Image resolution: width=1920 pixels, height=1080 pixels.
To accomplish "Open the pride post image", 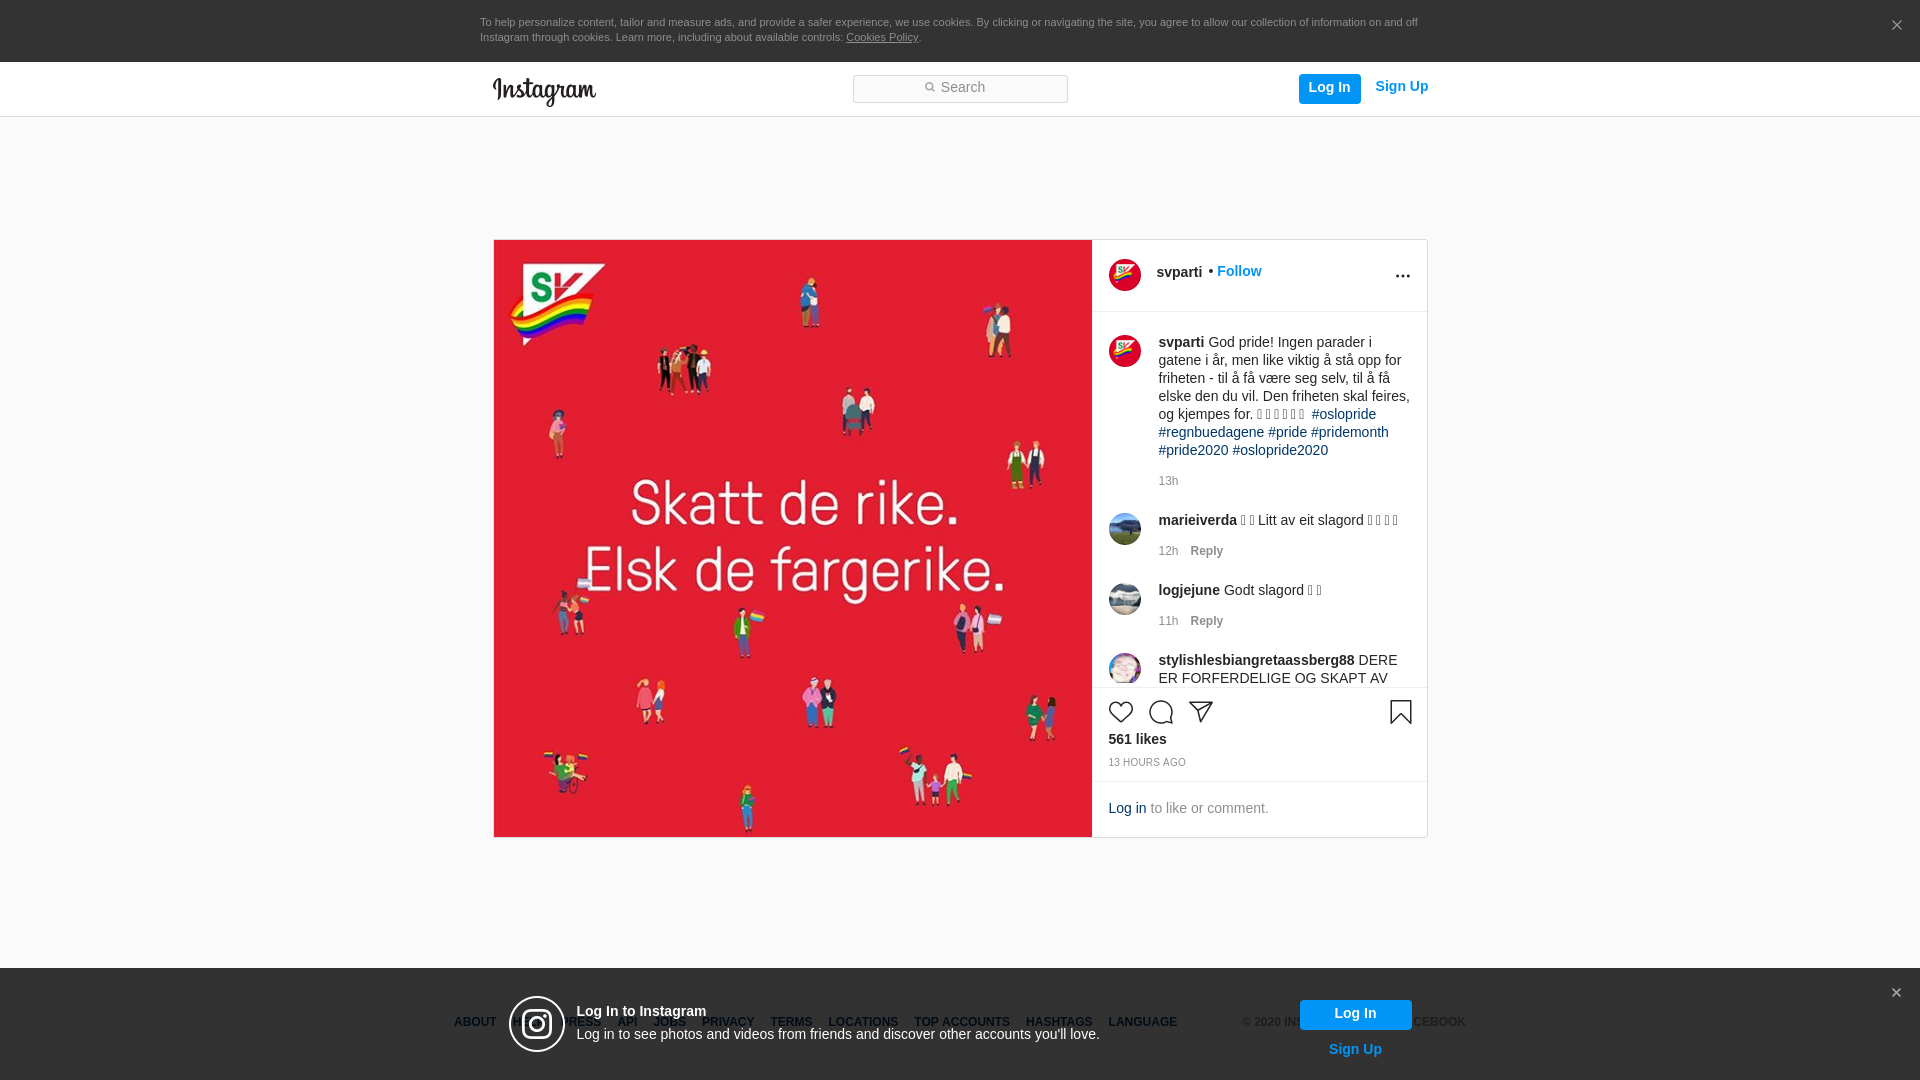I will 792,538.
